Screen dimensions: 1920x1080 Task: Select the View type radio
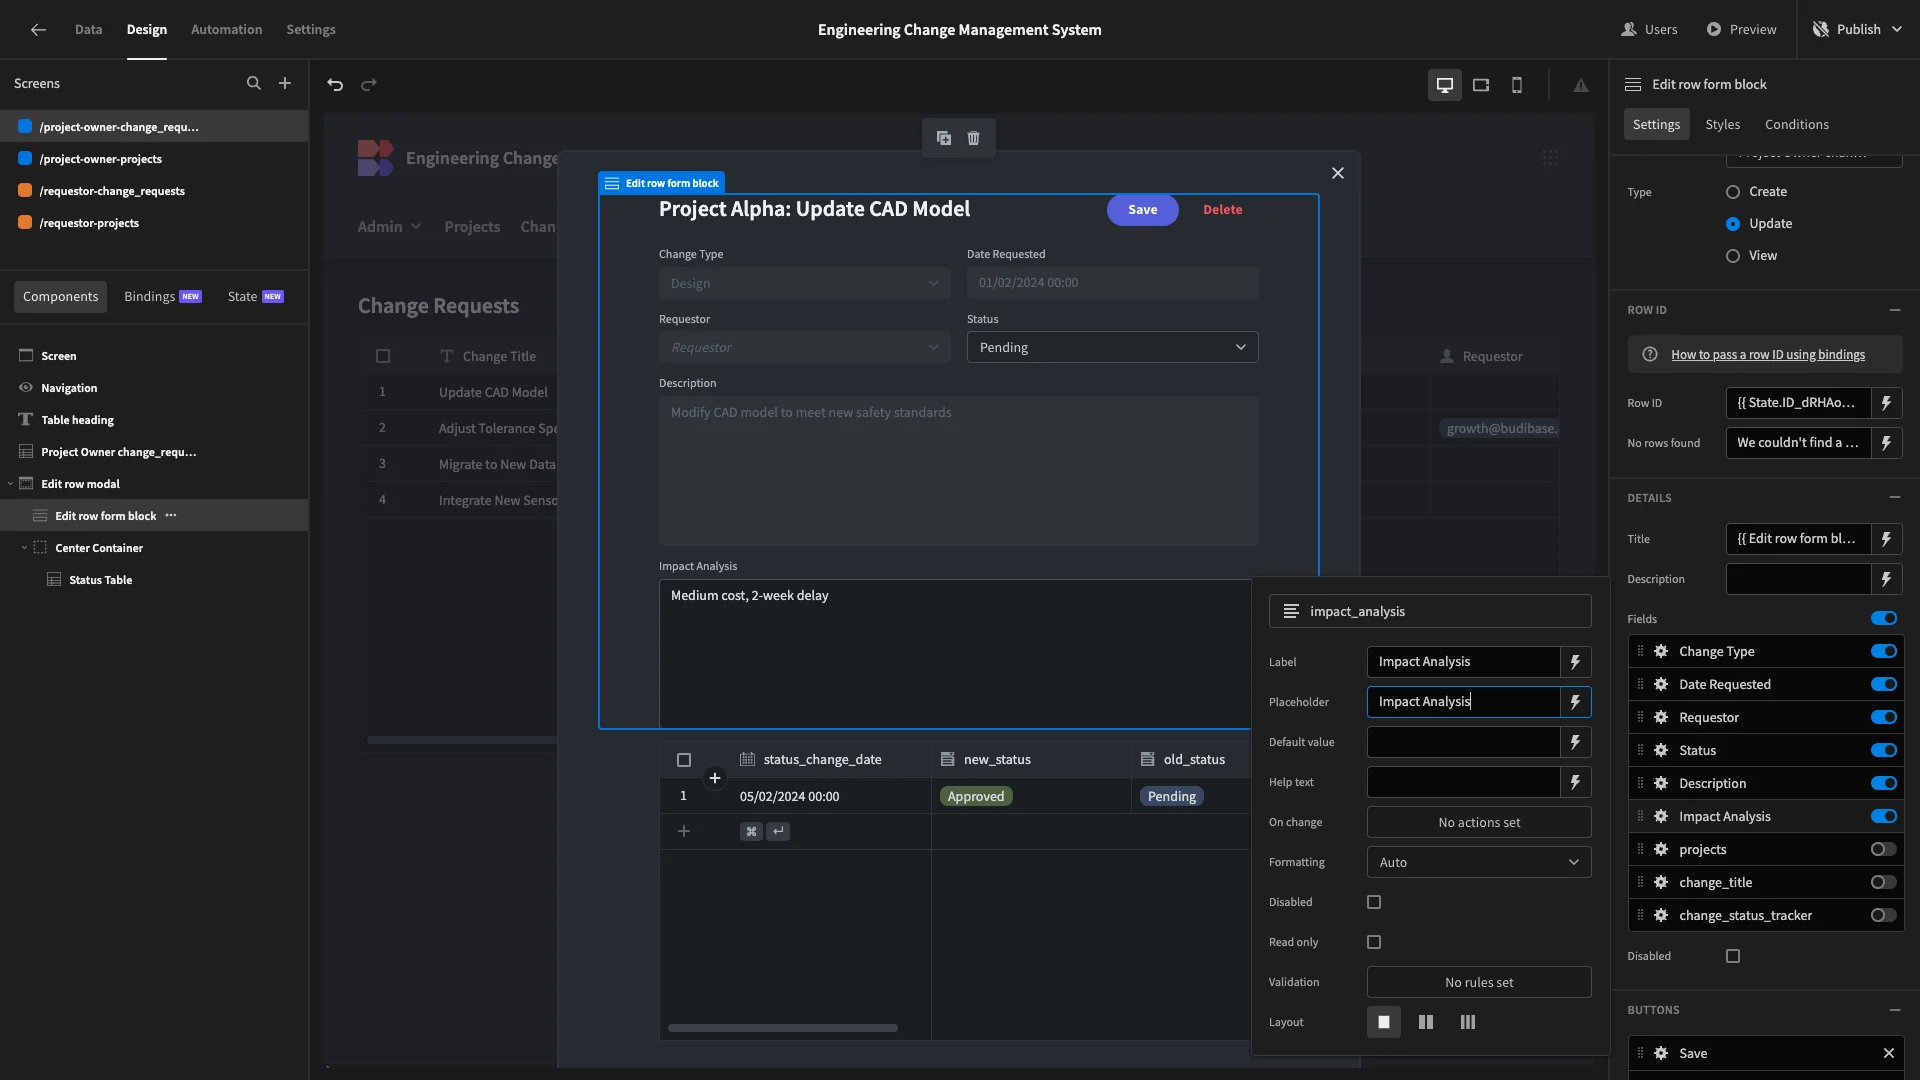(x=1733, y=256)
